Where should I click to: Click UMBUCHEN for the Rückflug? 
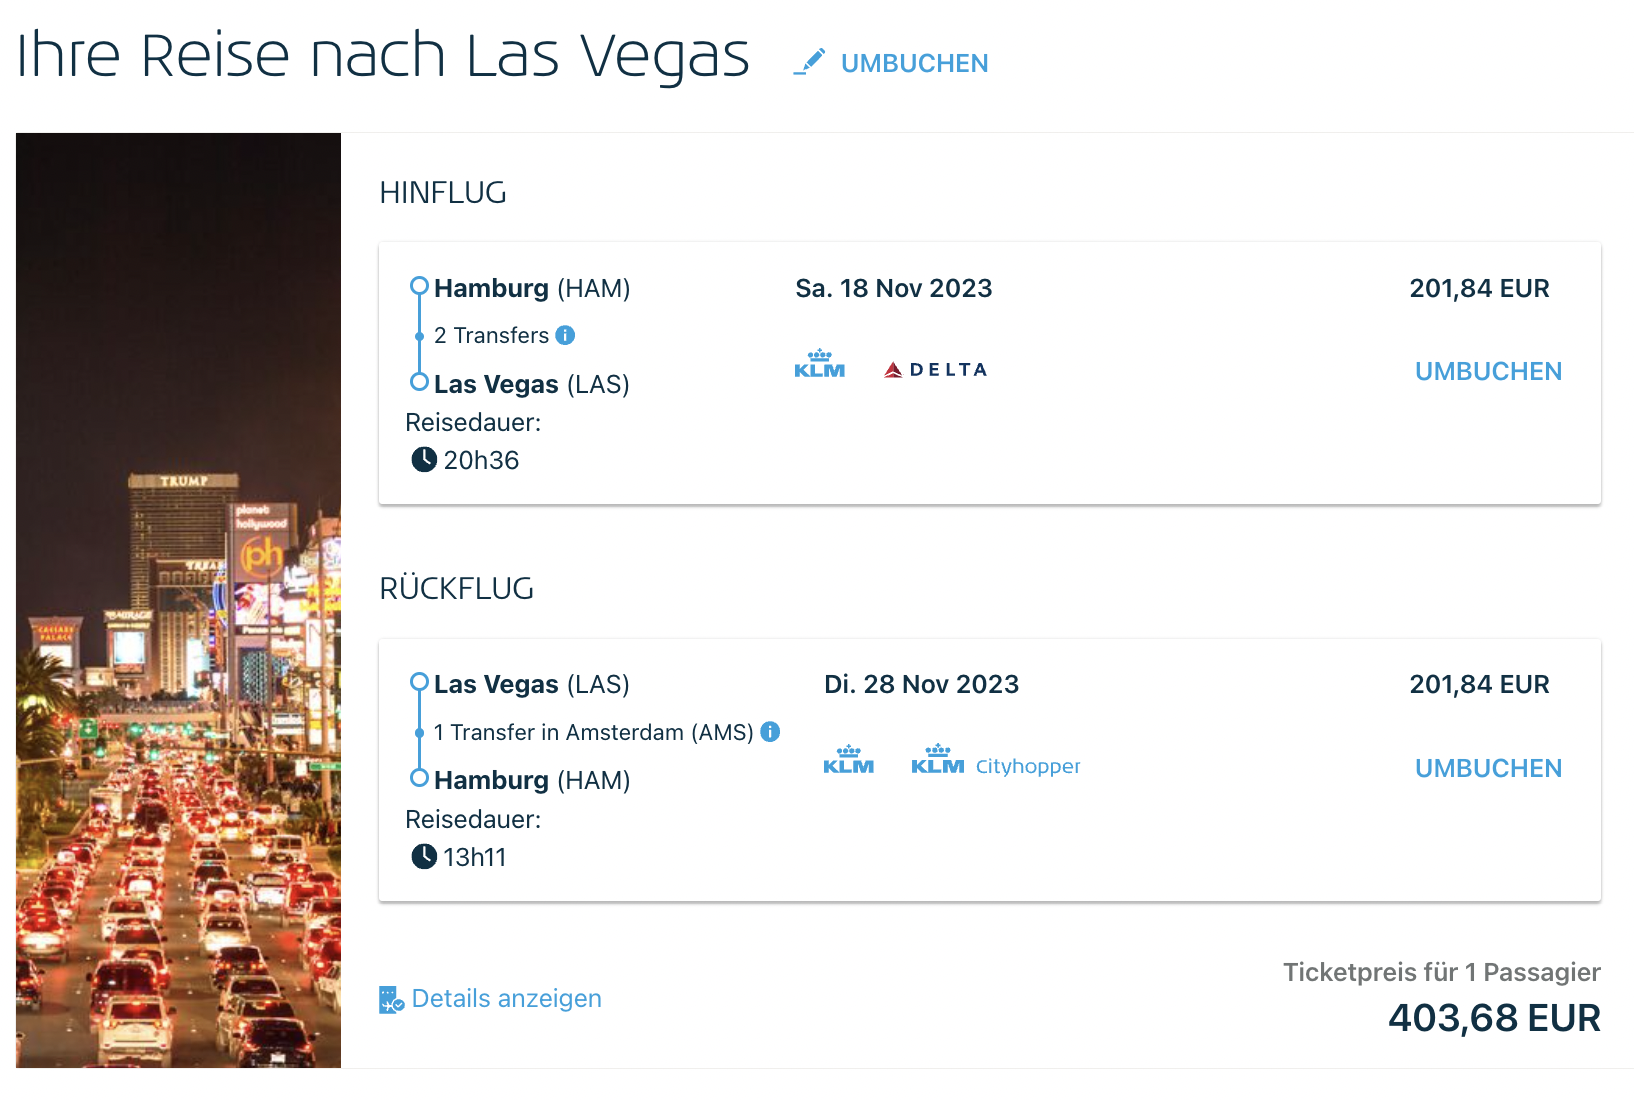[1488, 768]
